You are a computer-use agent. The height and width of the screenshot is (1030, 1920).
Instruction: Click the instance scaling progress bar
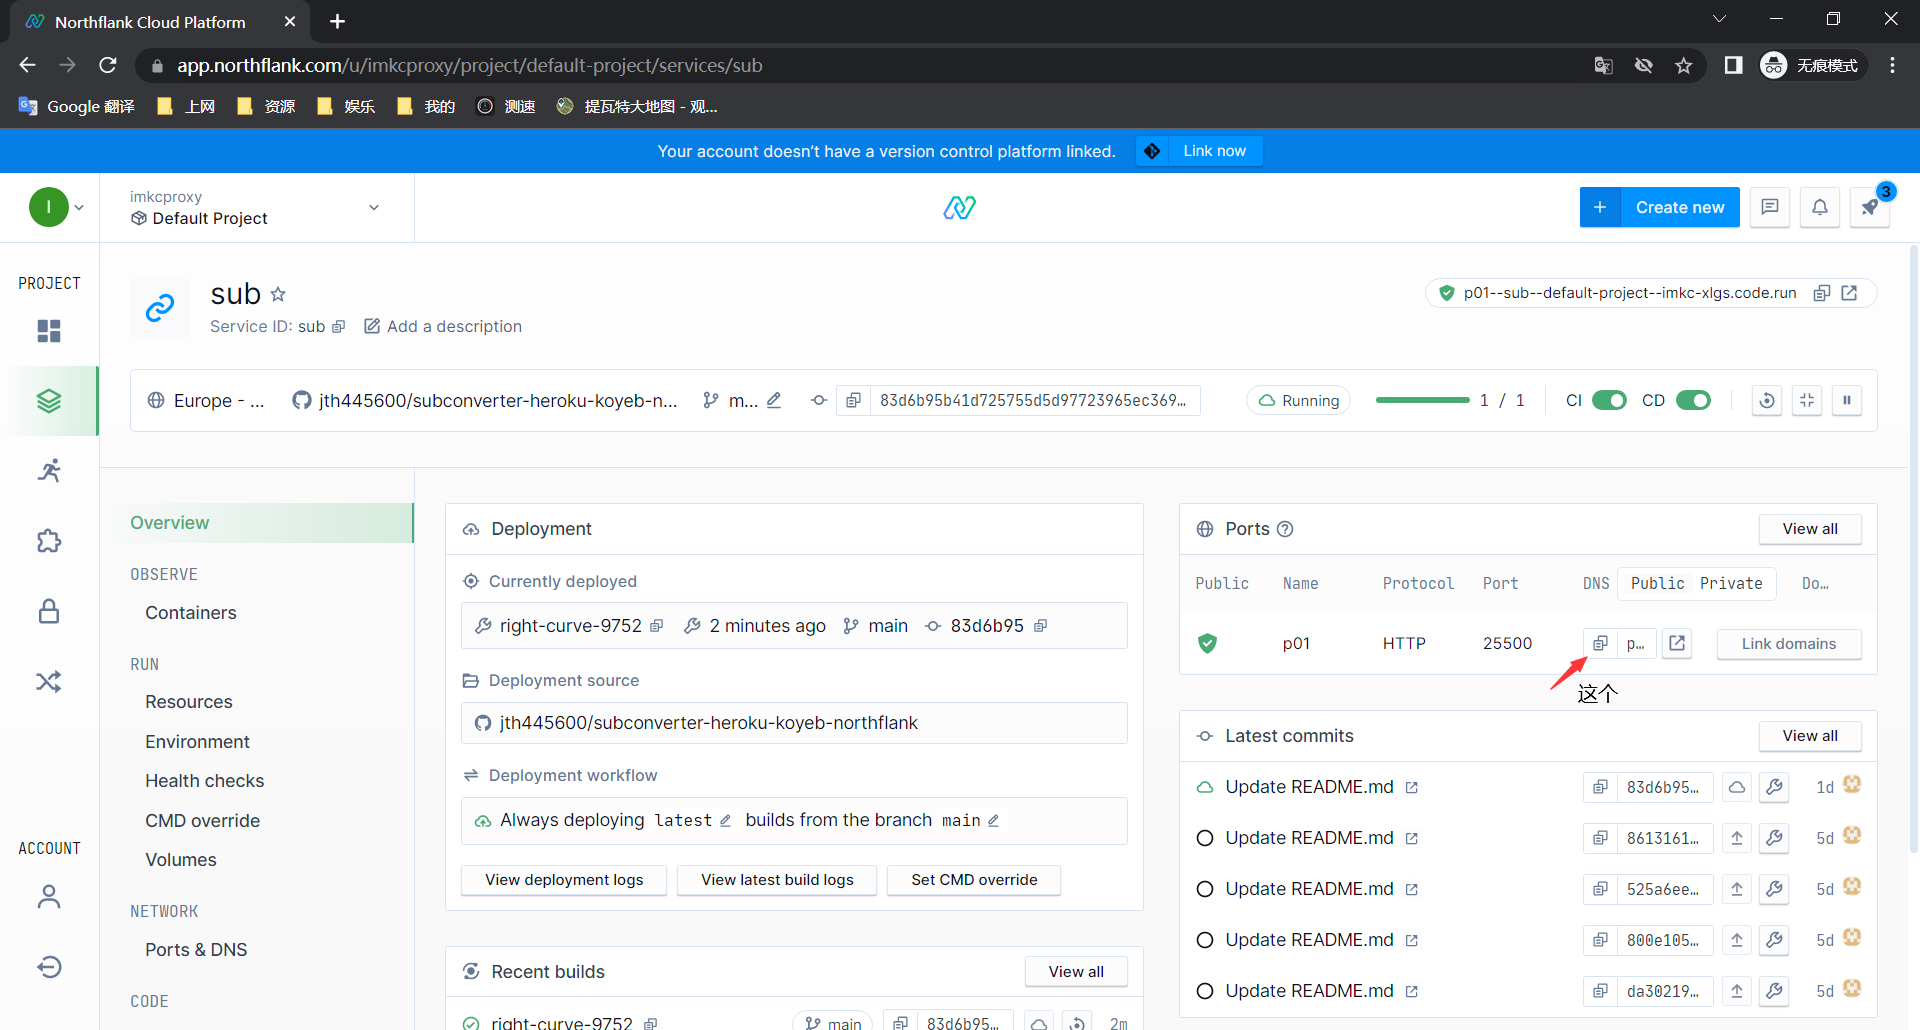pyautogui.click(x=1422, y=400)
